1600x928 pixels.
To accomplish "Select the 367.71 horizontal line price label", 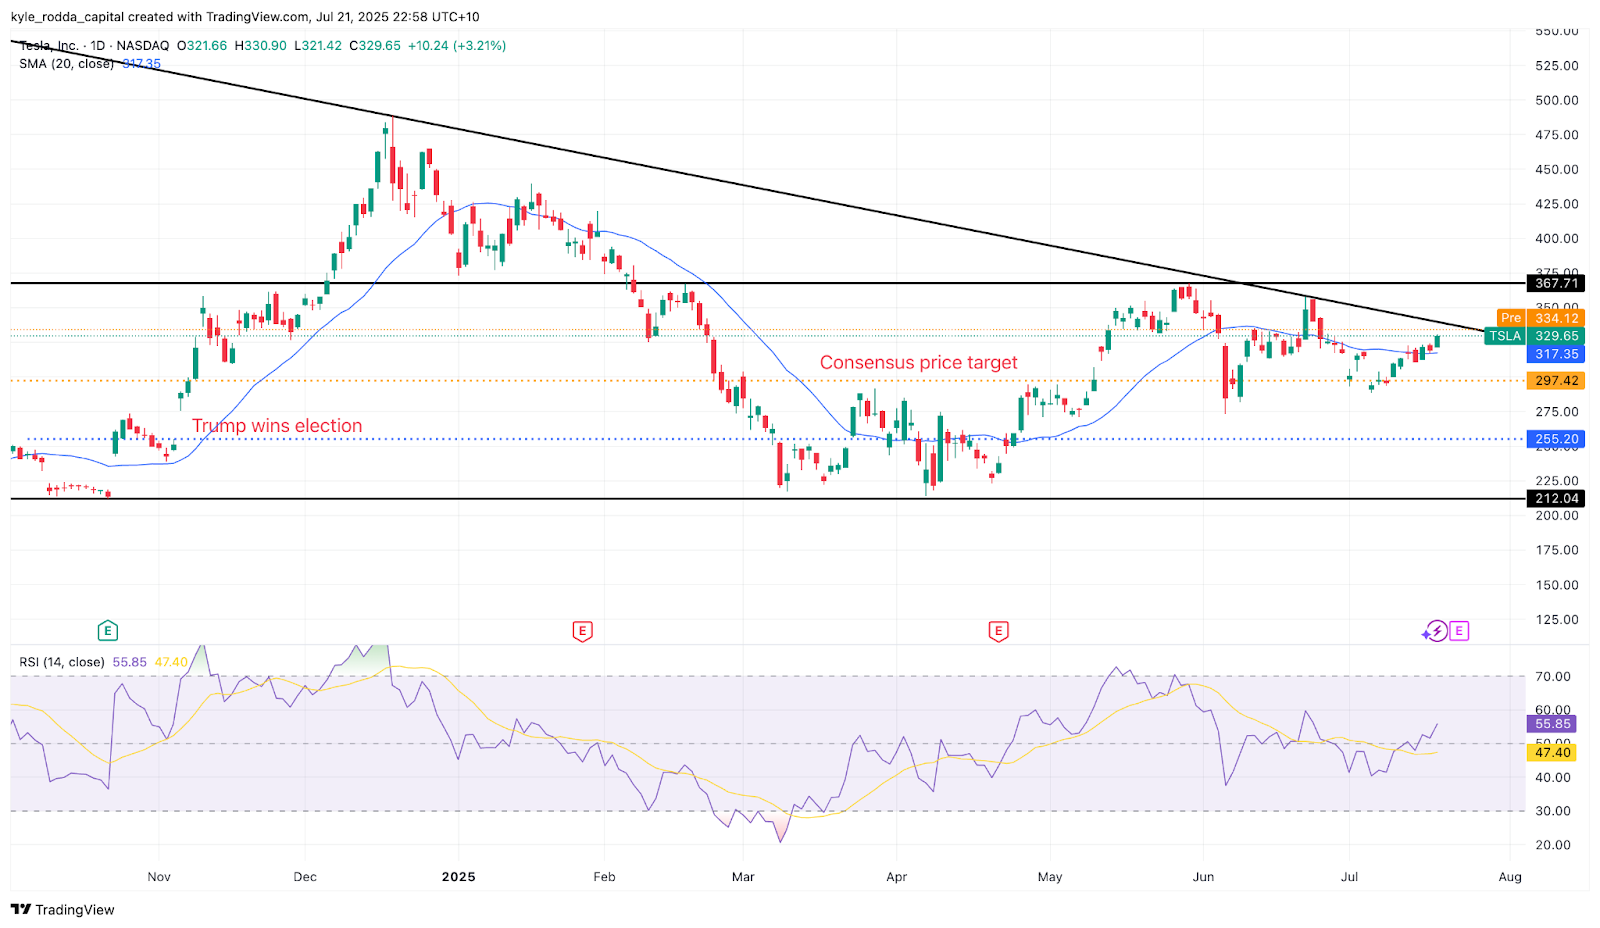I will tap(1556, 284).
